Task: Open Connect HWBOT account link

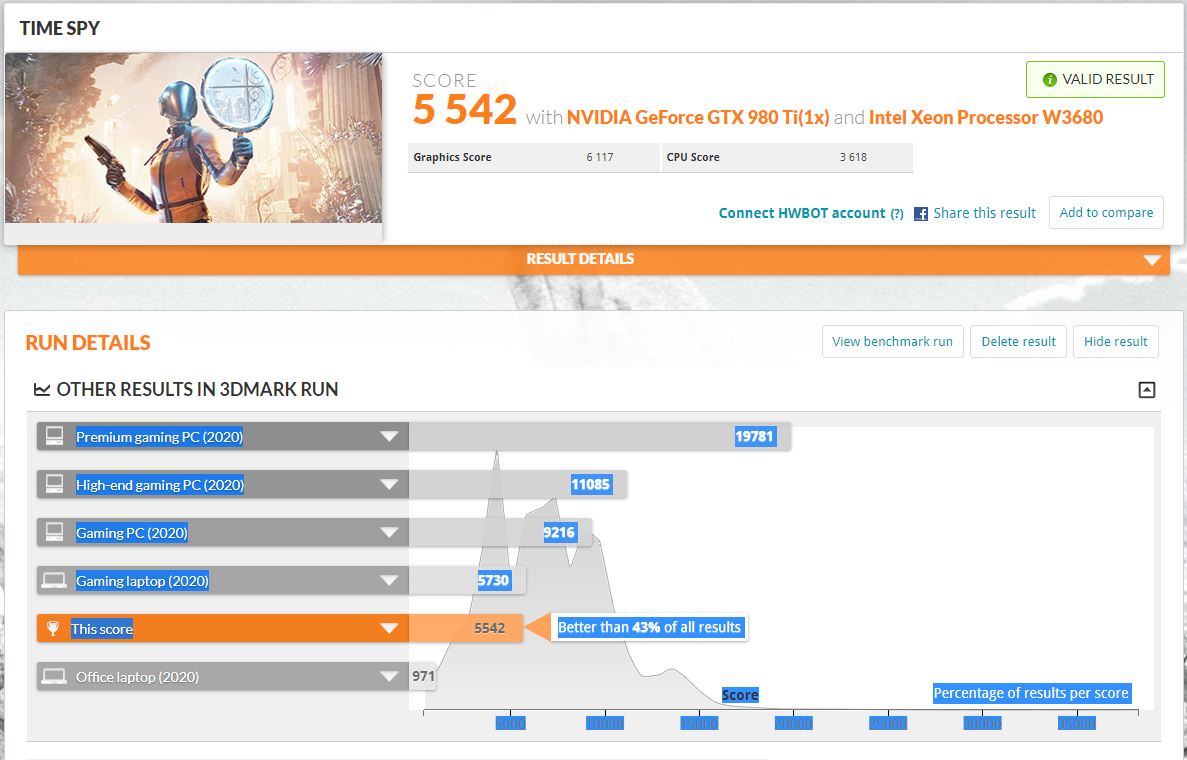Action: [x=802, y=213]
